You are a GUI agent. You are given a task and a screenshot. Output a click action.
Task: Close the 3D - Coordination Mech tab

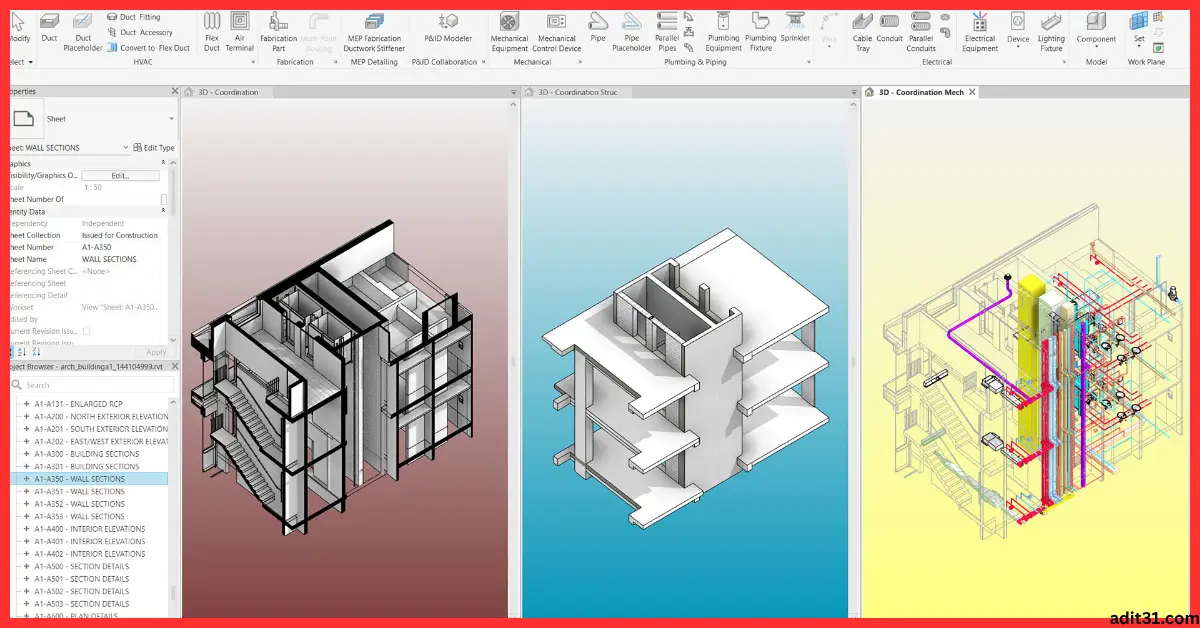(972, 92)
